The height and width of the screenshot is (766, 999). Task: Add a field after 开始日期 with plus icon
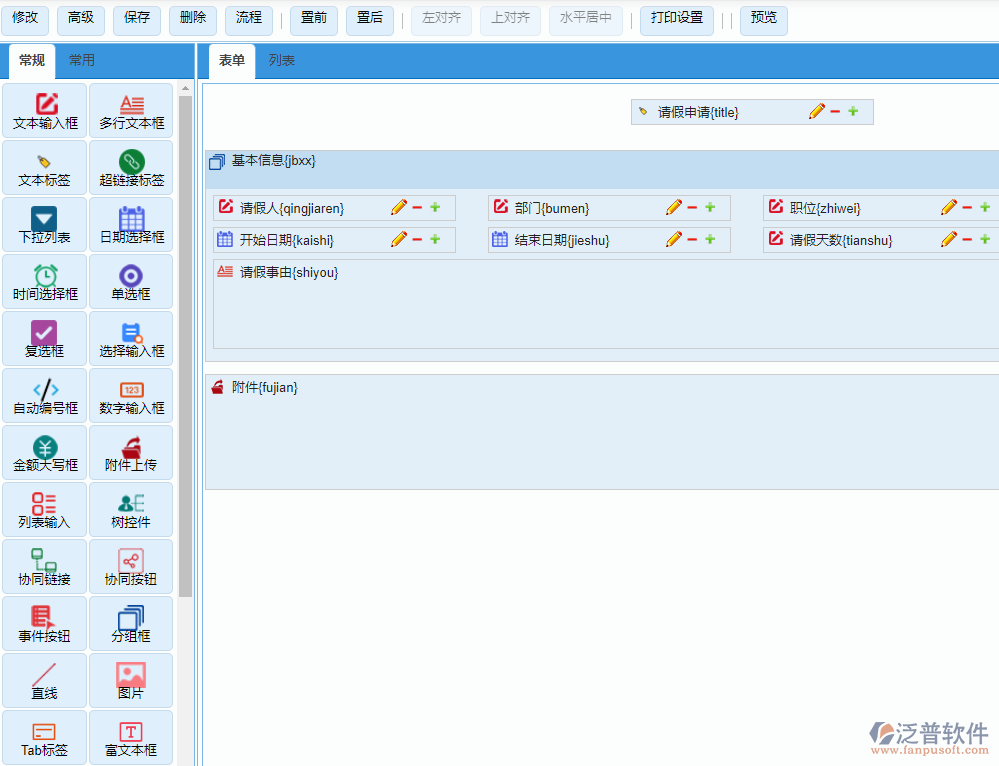coord(435,240)
